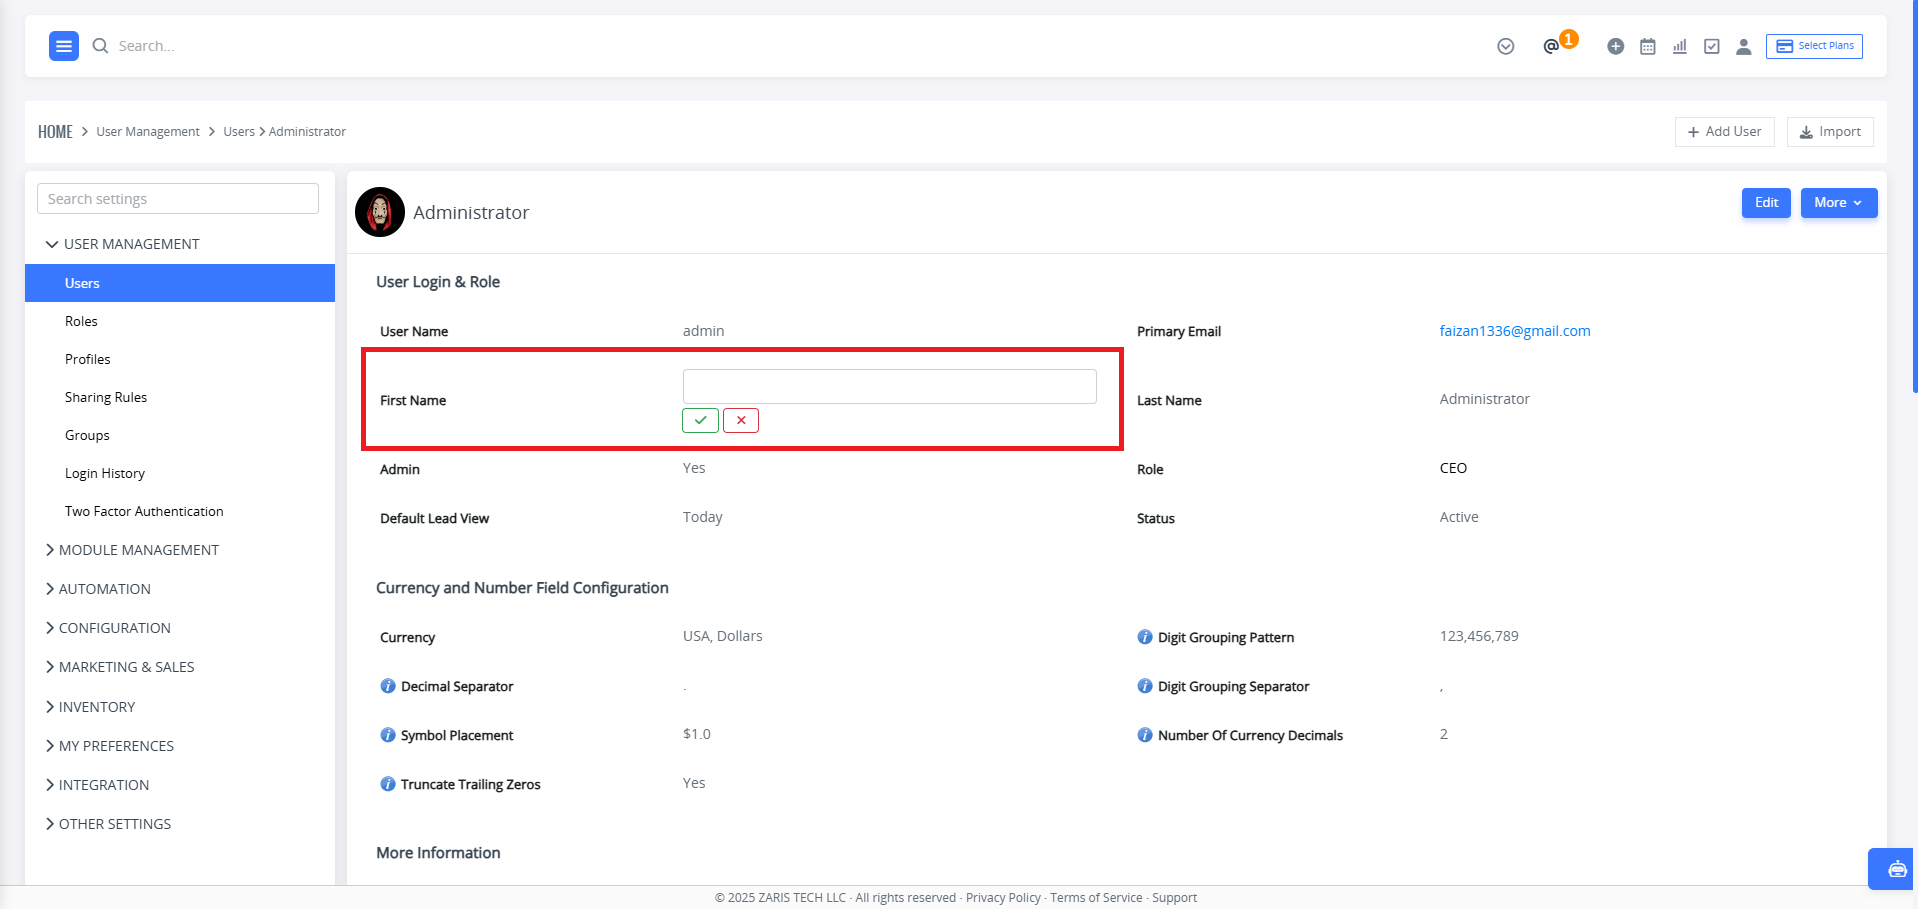1918x909 pixels.
Task: Open Terms of Service footer link
Action: (x=1096, y=898)
